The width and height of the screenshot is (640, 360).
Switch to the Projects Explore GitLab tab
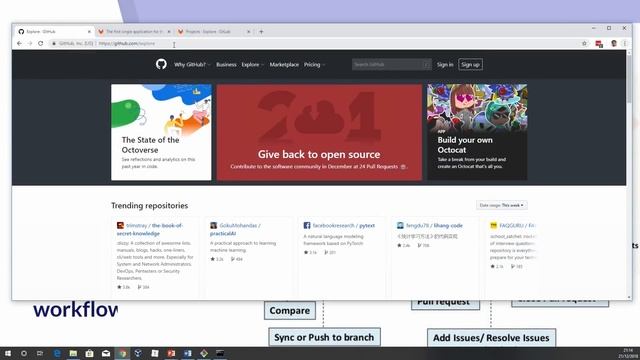tap(214, 31)
